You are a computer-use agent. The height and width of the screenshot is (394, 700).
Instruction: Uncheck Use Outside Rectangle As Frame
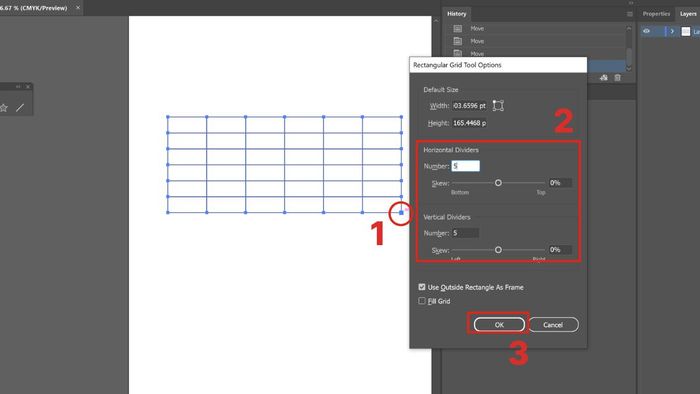[422, 287]
